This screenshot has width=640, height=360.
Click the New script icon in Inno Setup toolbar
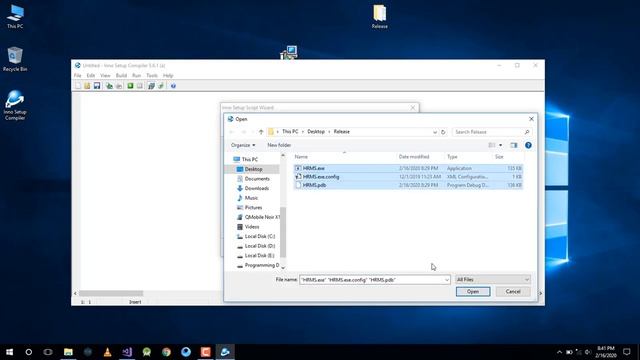point(78,86)
